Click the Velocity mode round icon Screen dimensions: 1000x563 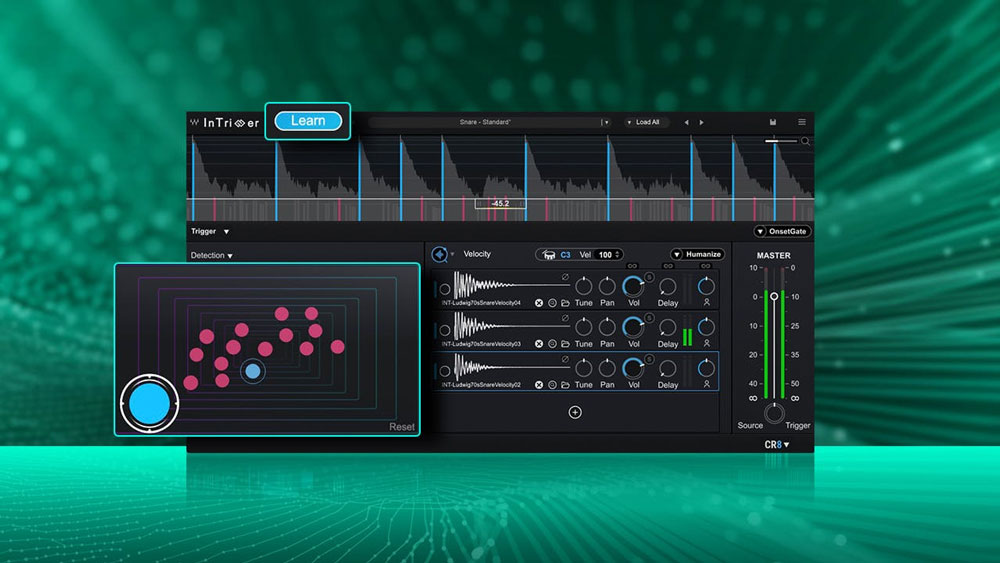pyautogui.click(x=439, y=254)
